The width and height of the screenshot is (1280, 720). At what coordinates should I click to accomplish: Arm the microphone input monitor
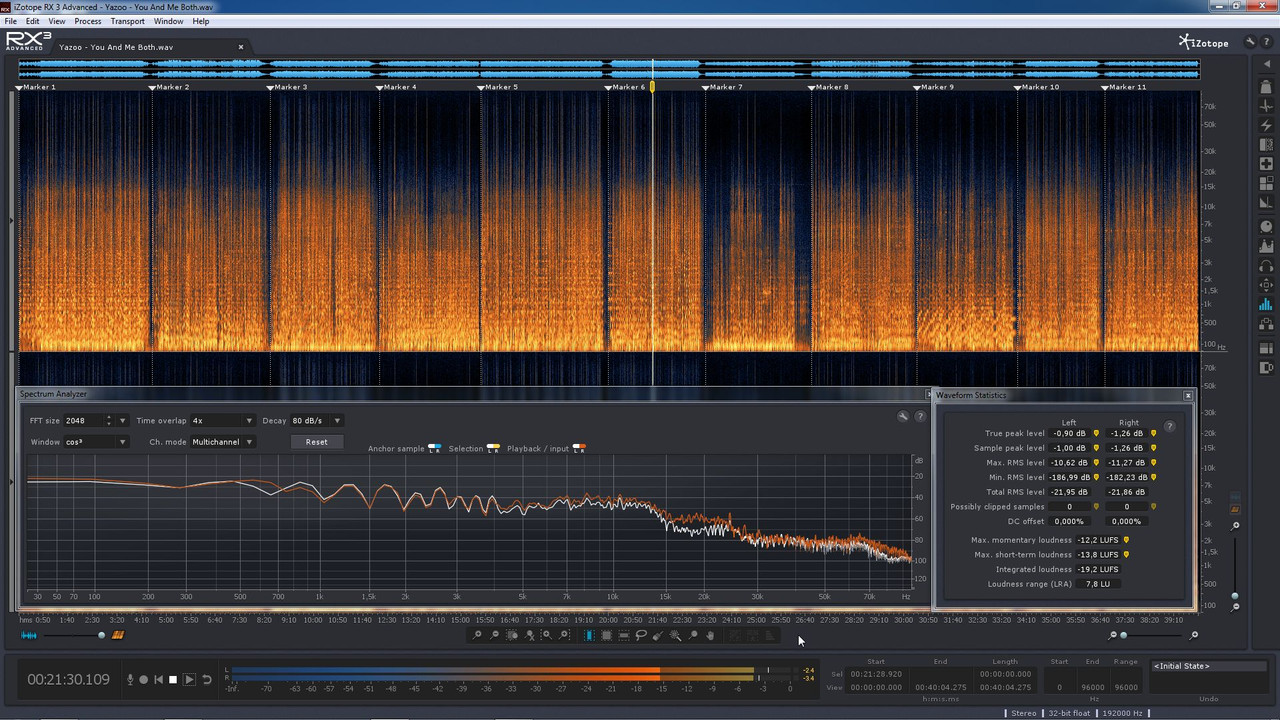130,679
